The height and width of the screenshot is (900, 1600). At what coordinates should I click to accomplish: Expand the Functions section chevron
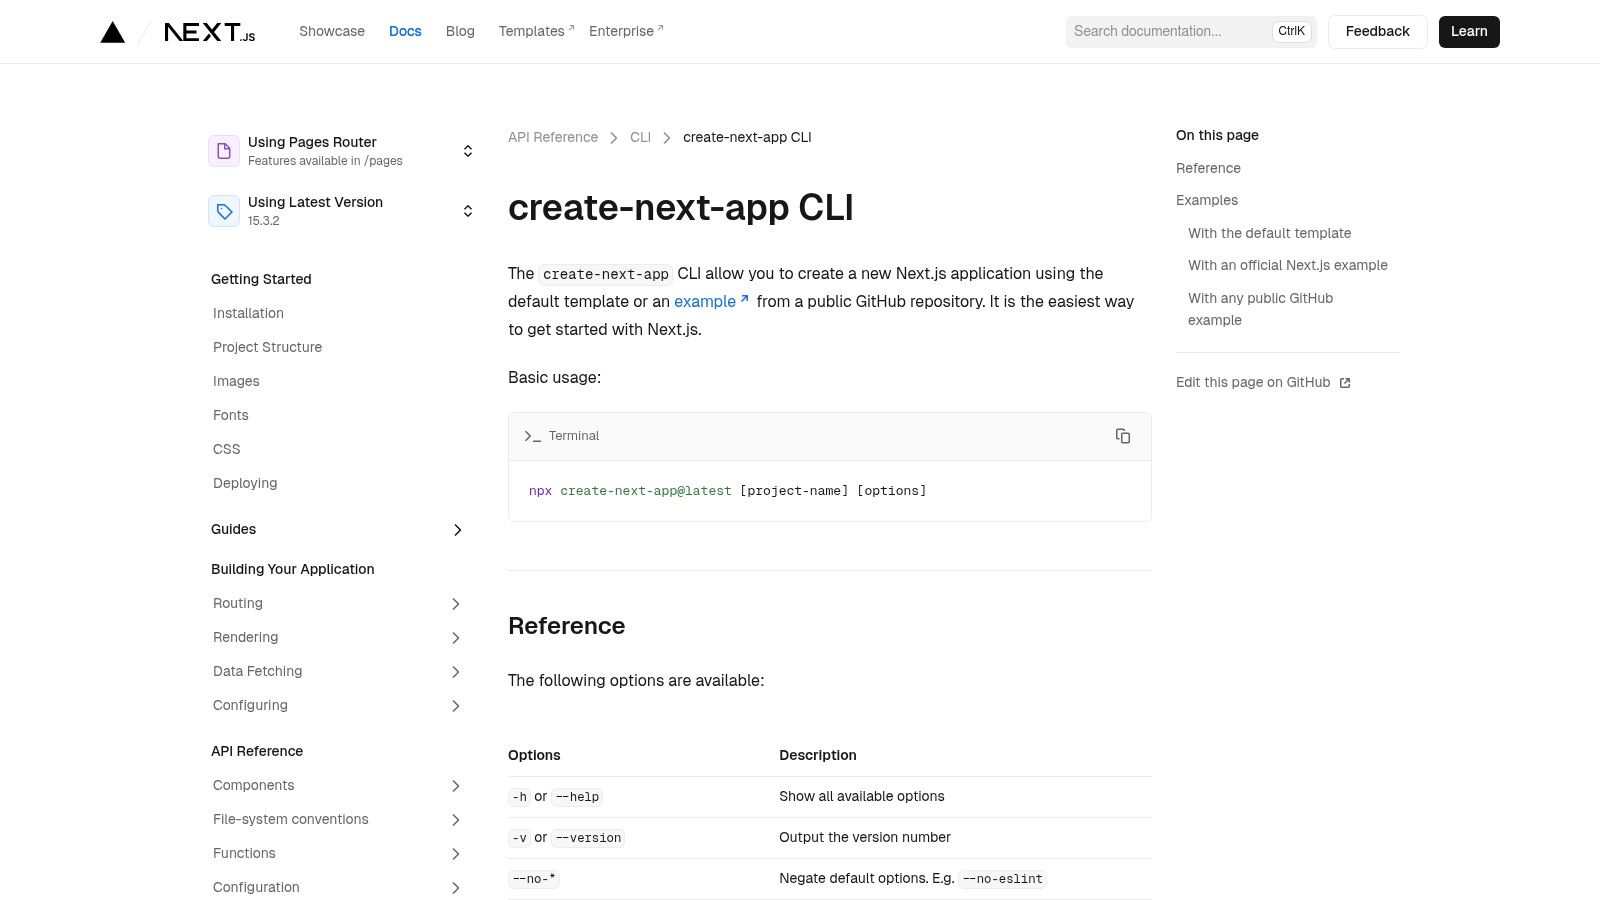click(x=456, y=854)
